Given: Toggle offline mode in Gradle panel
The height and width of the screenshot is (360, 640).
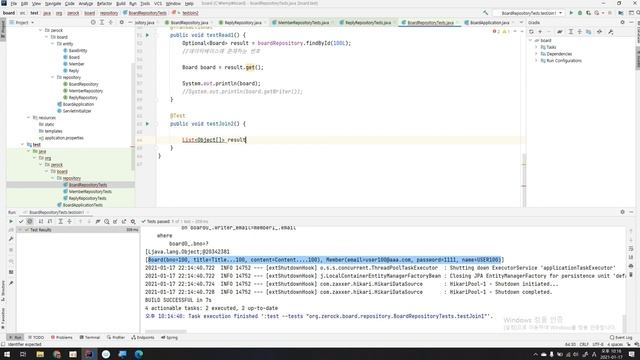Looking at the screenshot, I should click(x=599, y=31).
